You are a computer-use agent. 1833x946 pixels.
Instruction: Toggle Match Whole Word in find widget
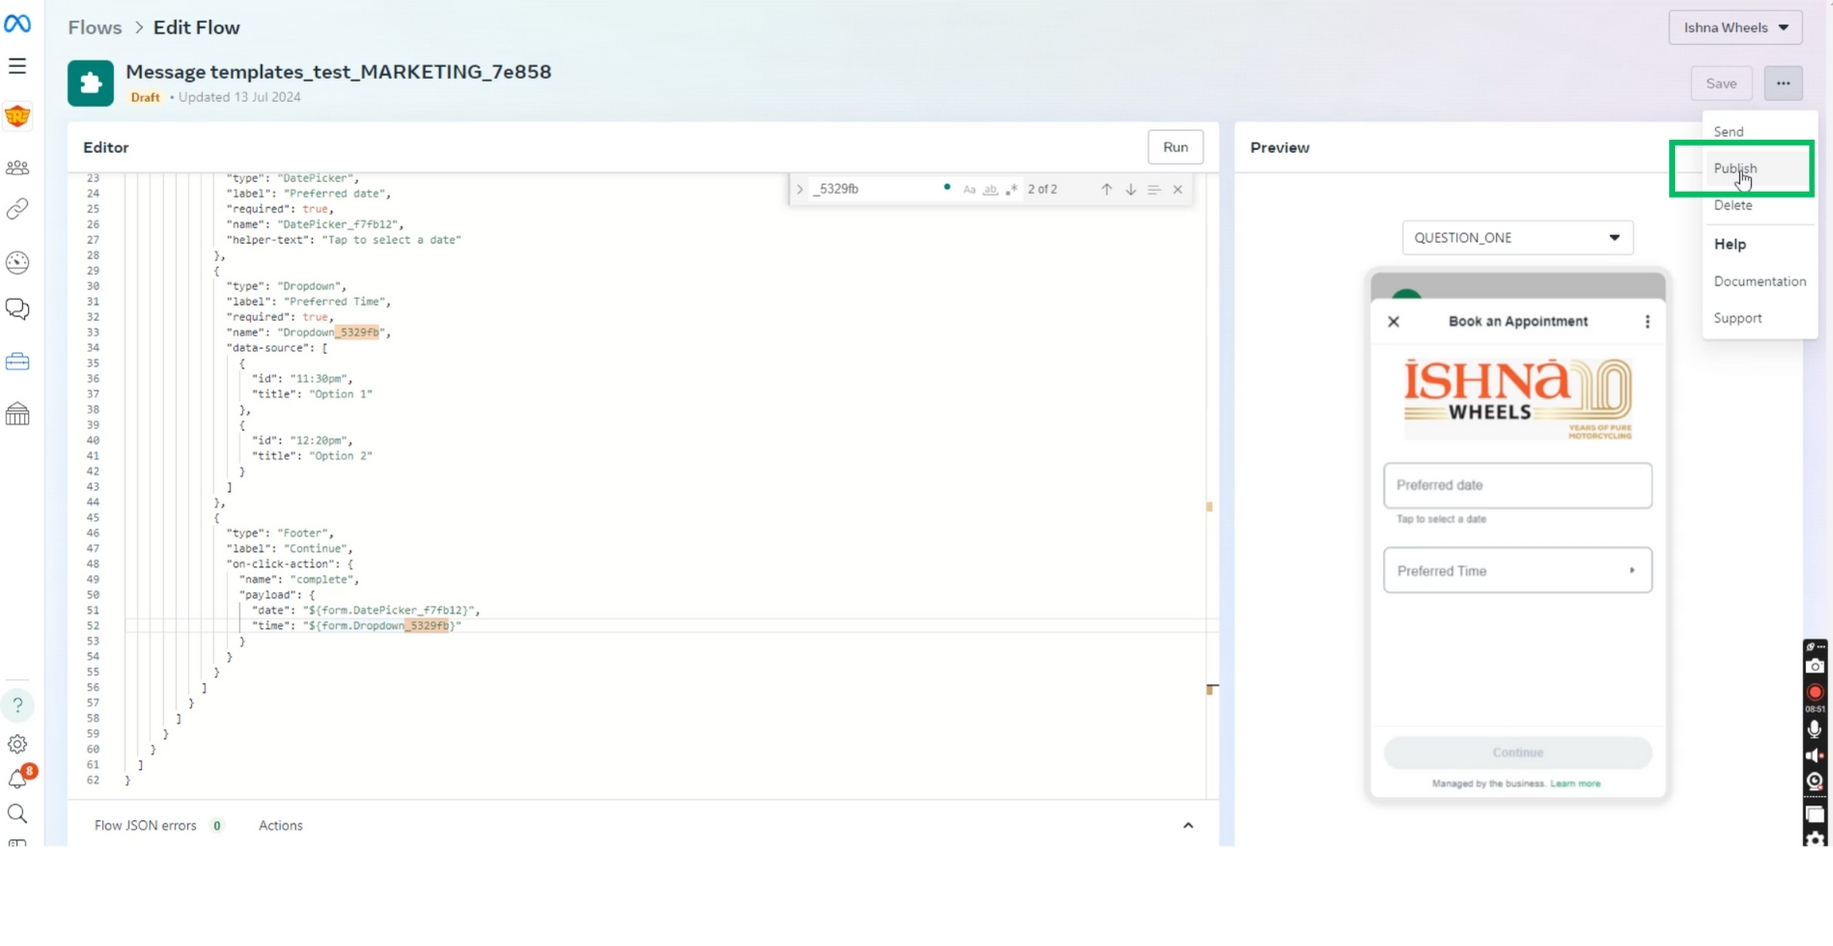click(x=990, y=189)
